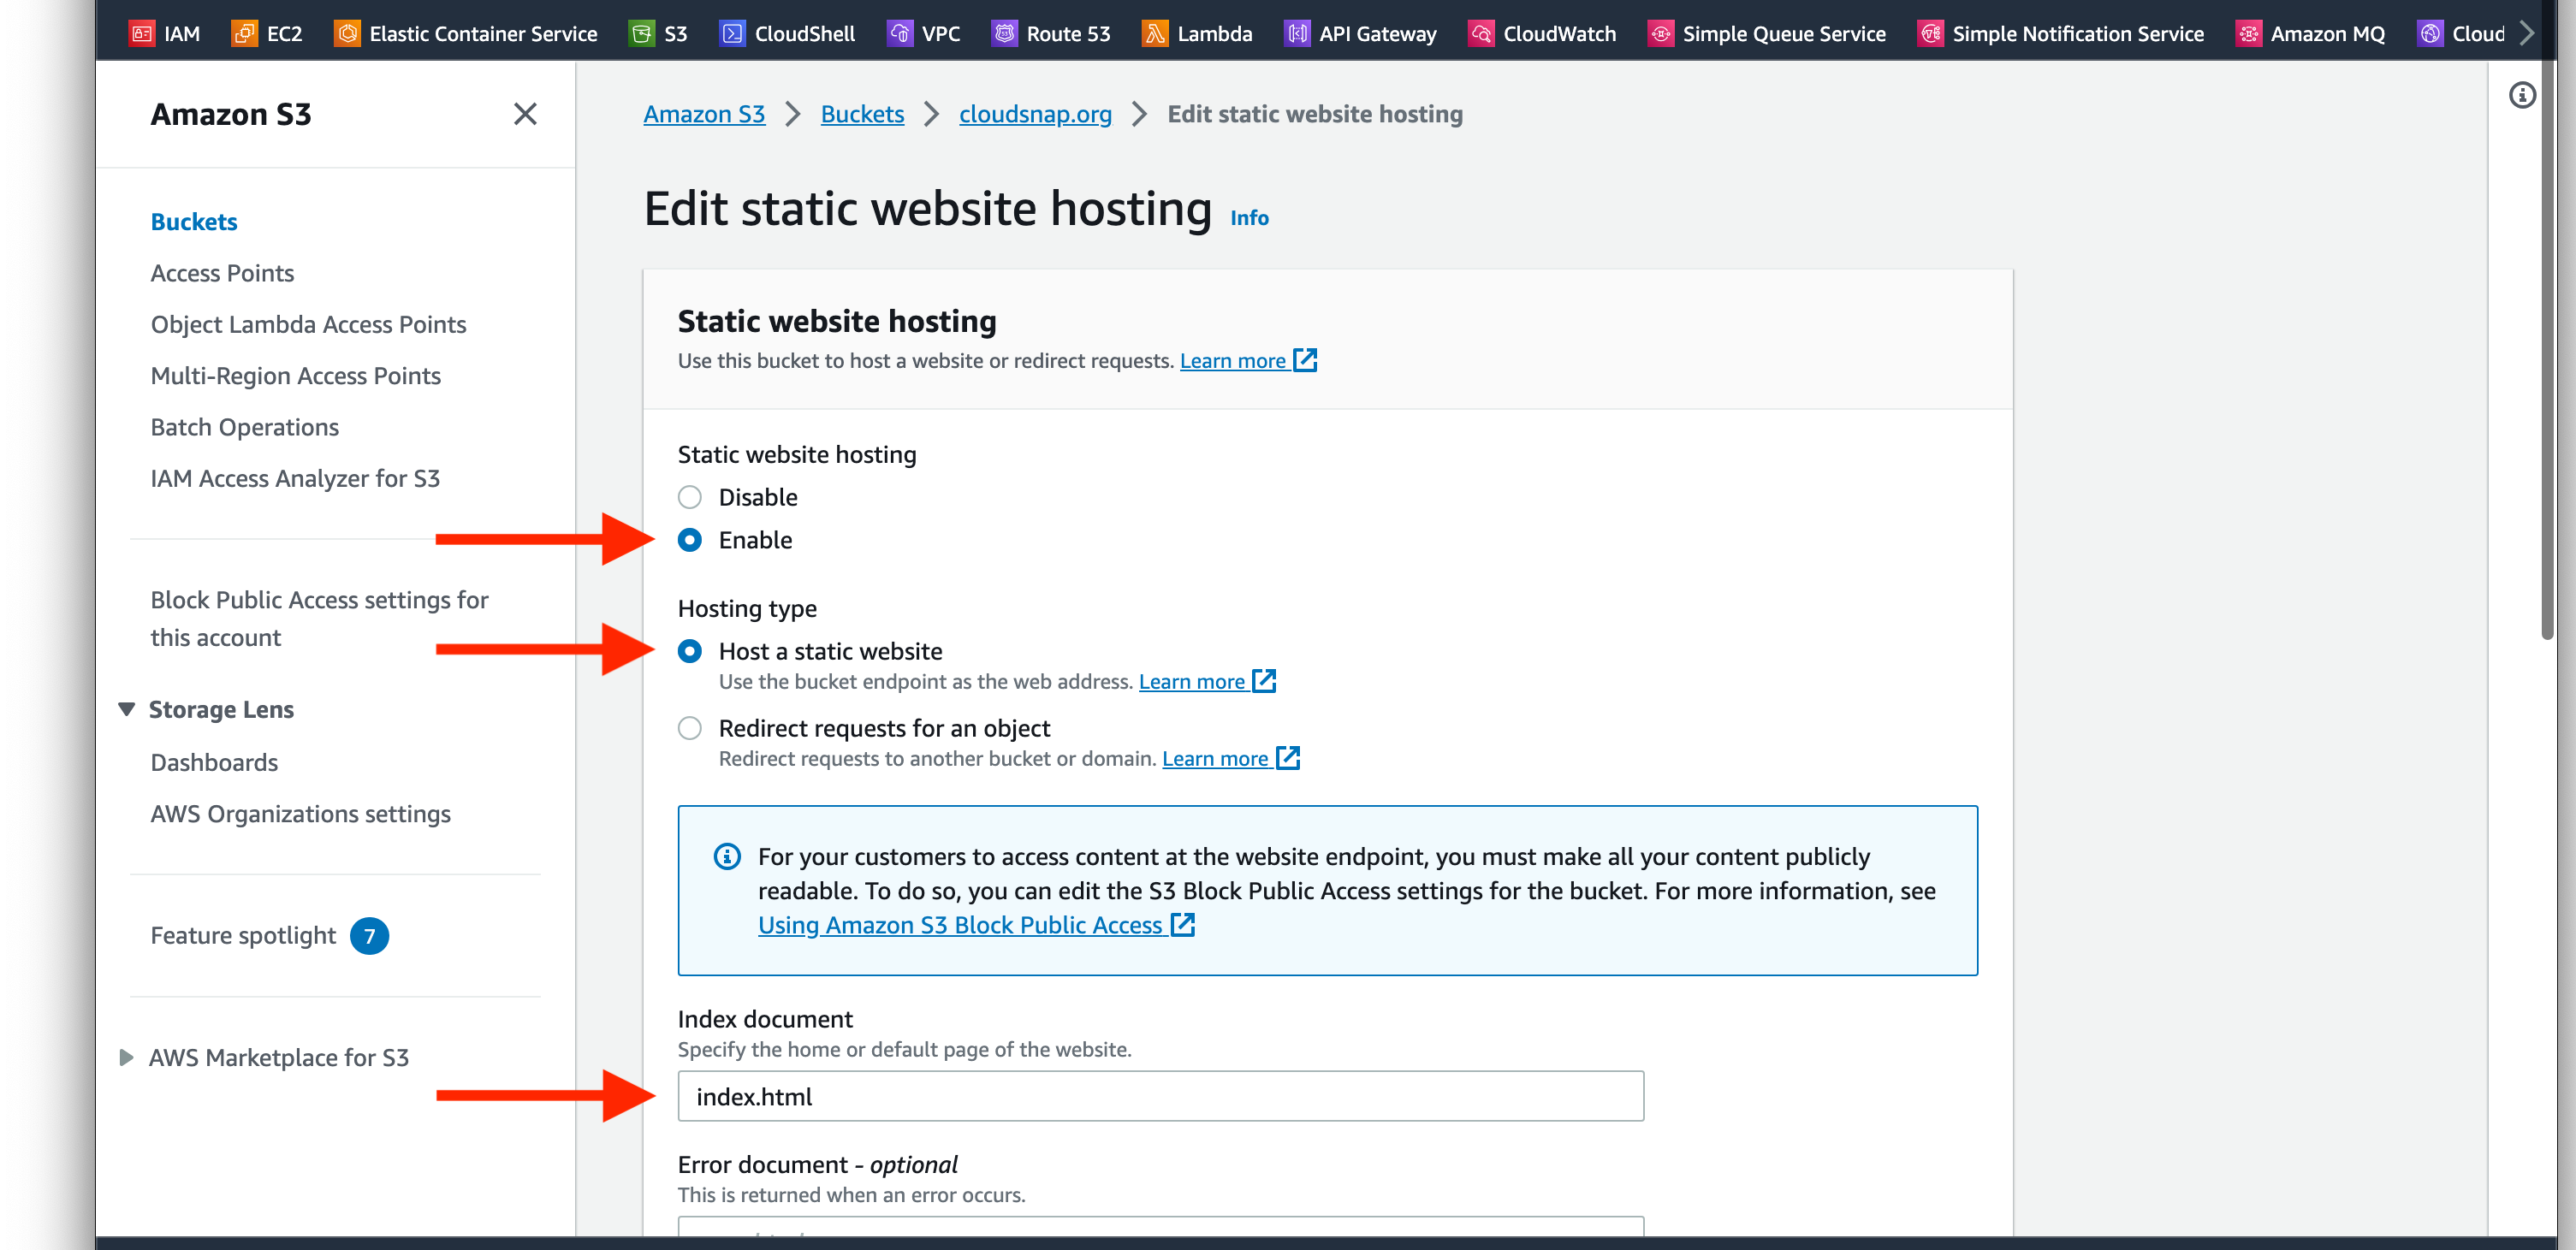Open Elastic Container Service shortcut icon
Screen dimensions: 2576x1250
pyautogui.click(x=347, y=33)
